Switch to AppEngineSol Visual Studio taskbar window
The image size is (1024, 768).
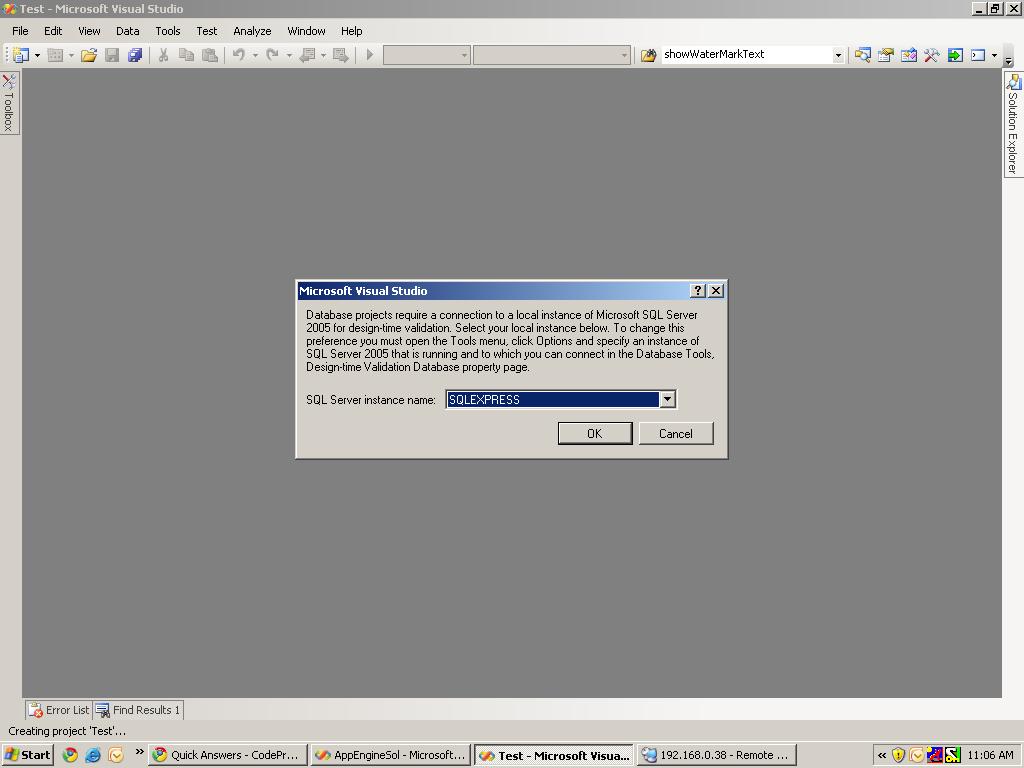391,755
